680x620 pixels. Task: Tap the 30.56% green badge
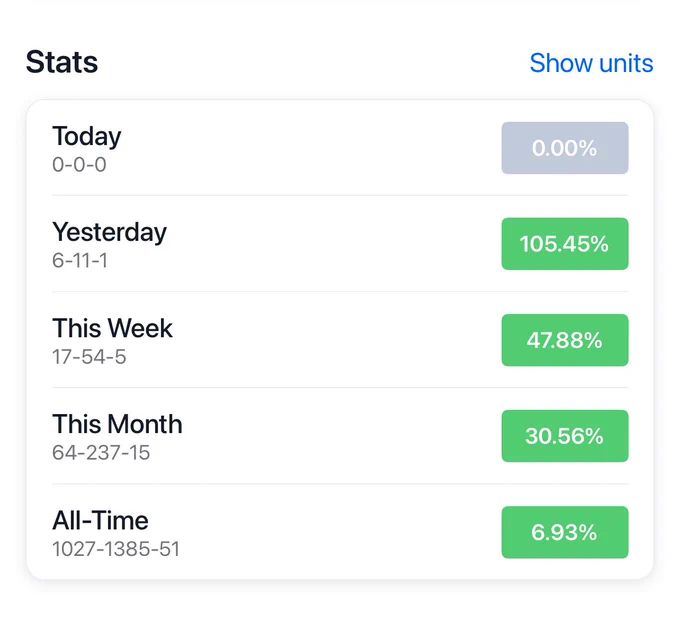click(x=565, y=436)
